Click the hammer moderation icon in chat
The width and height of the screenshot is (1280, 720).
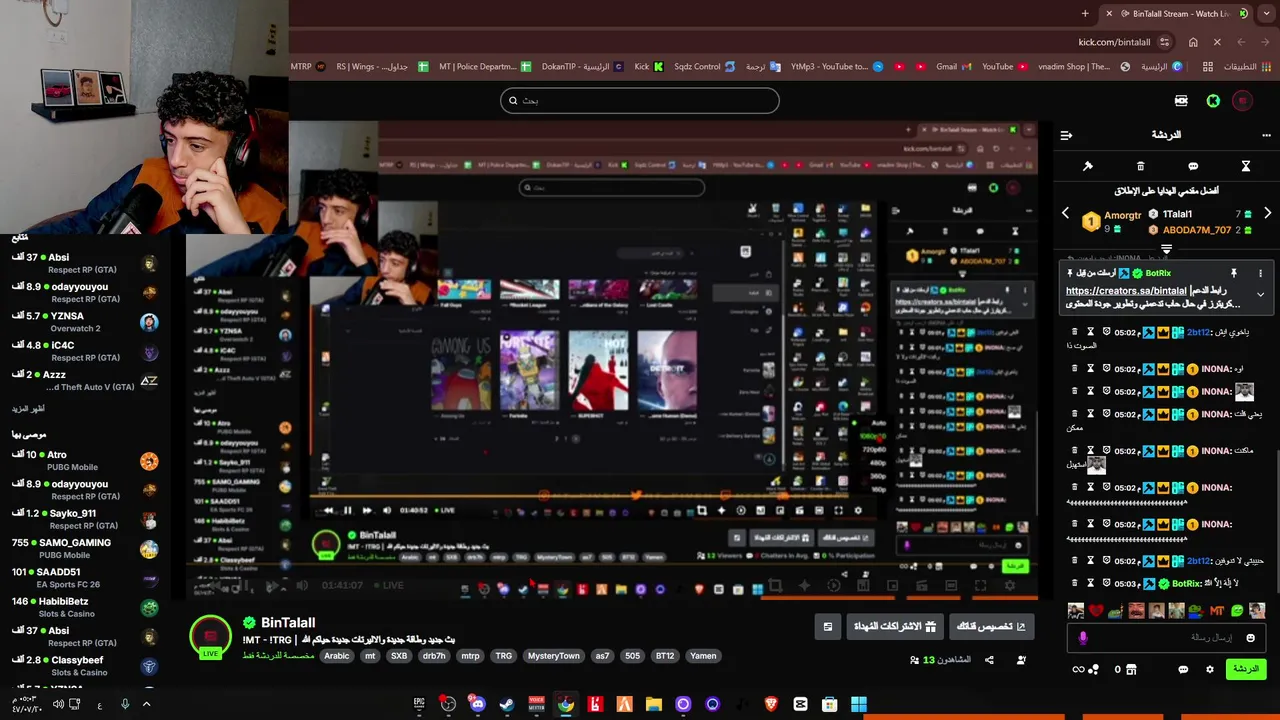click(x=1088, y=166)
